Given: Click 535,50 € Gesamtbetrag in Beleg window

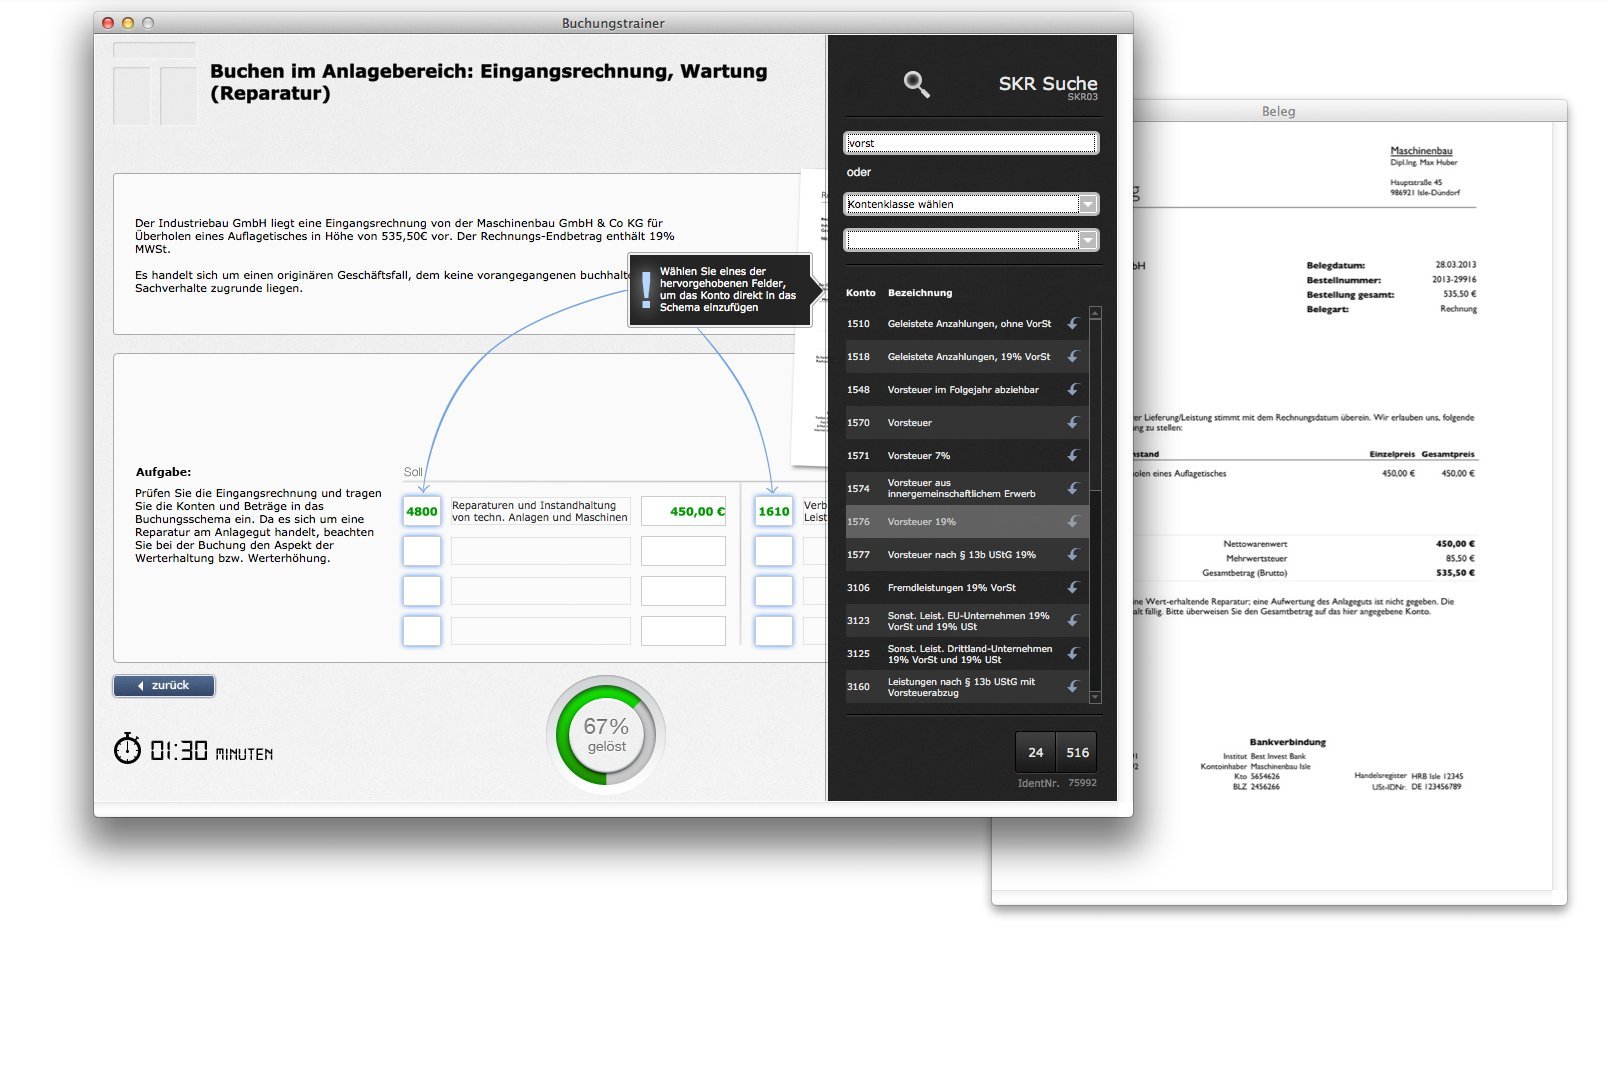Looking at the screenshot, I should tap(1455, 573).
